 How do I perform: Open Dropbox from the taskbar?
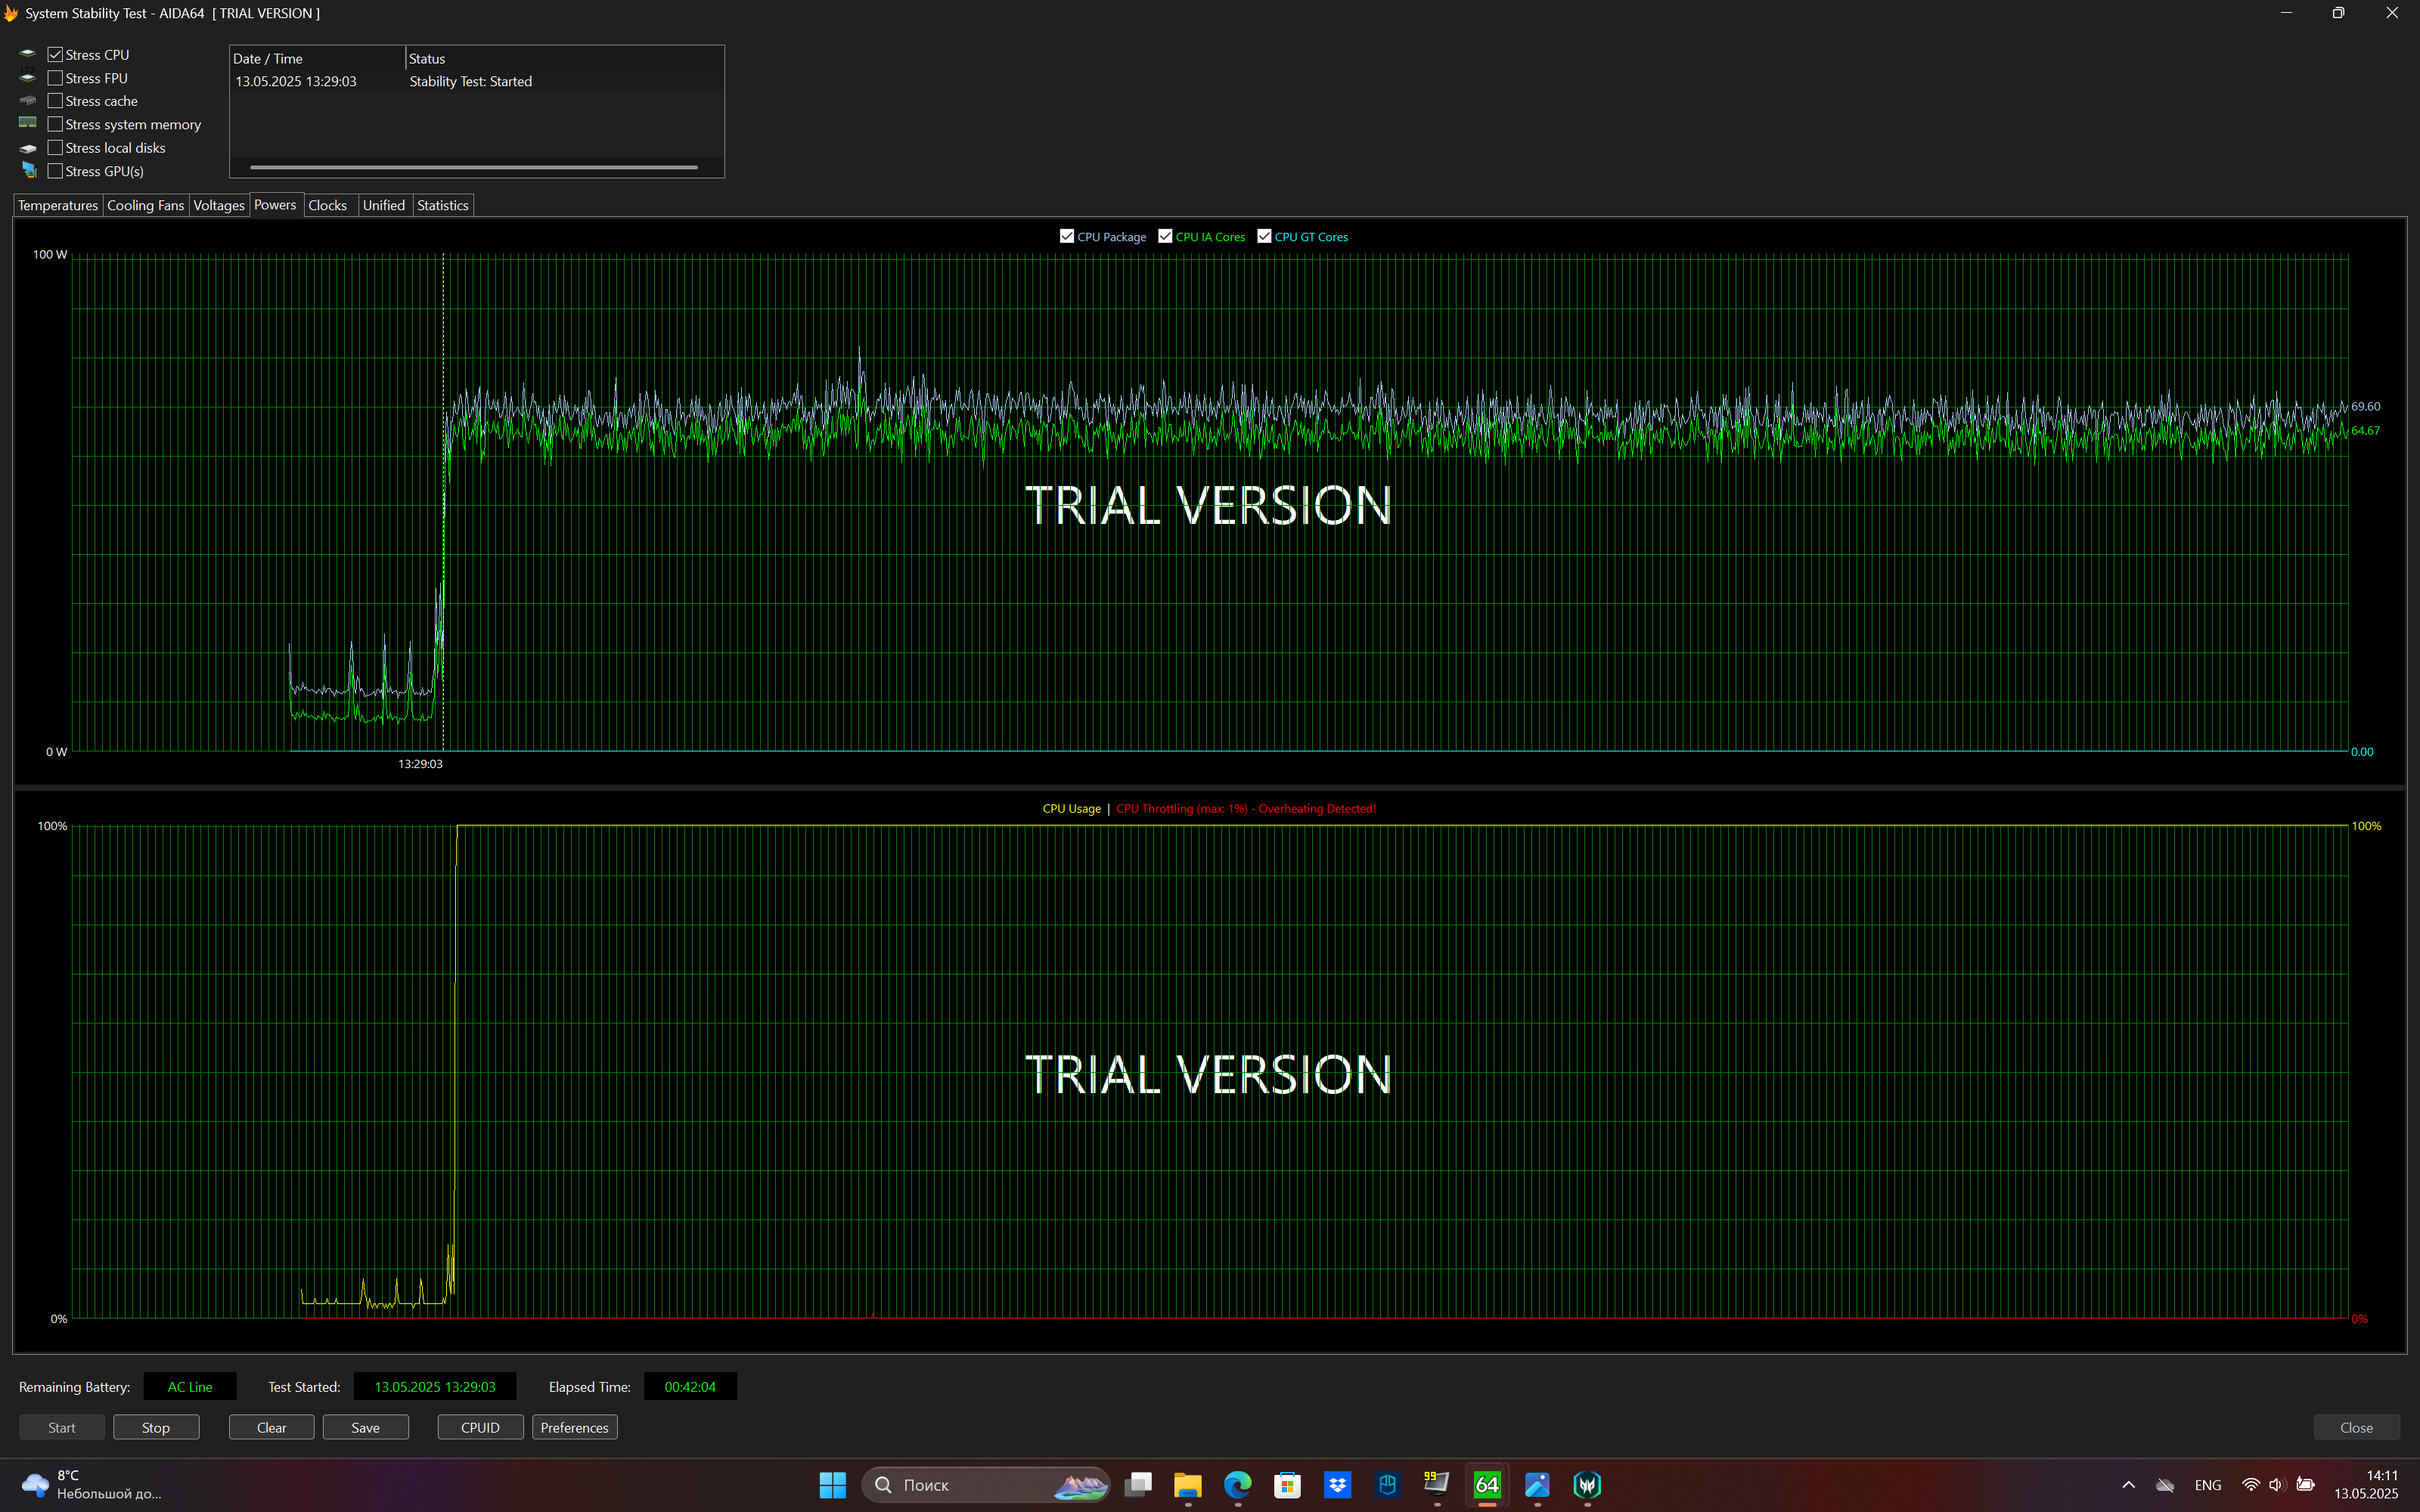(1337, 1484)
